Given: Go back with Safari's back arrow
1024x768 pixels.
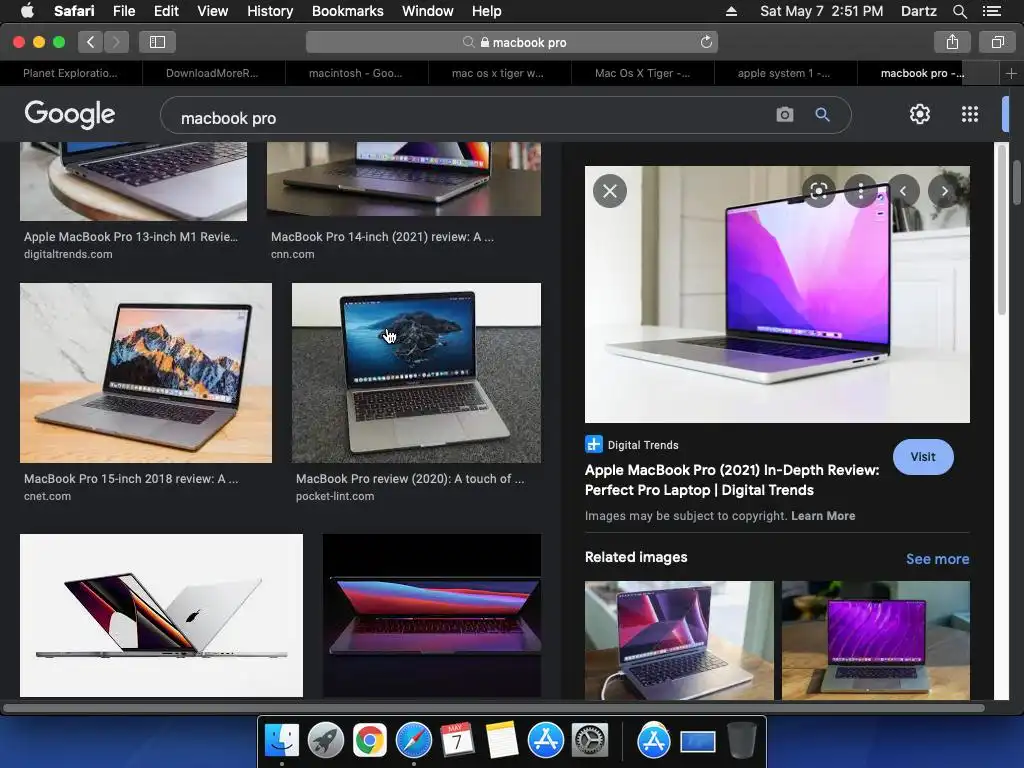Looking at the screenshot, I should [x=90, y=42].
